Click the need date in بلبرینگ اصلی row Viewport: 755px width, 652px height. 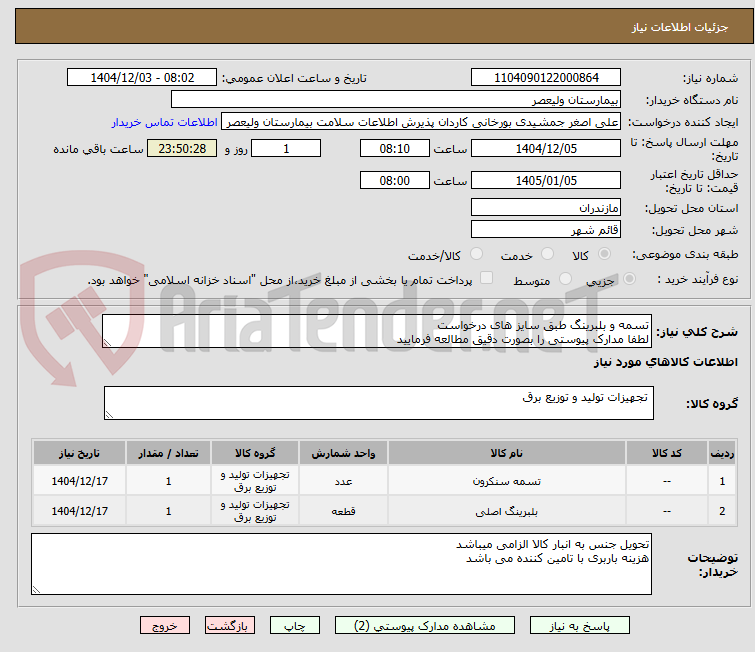click(79, 511)
